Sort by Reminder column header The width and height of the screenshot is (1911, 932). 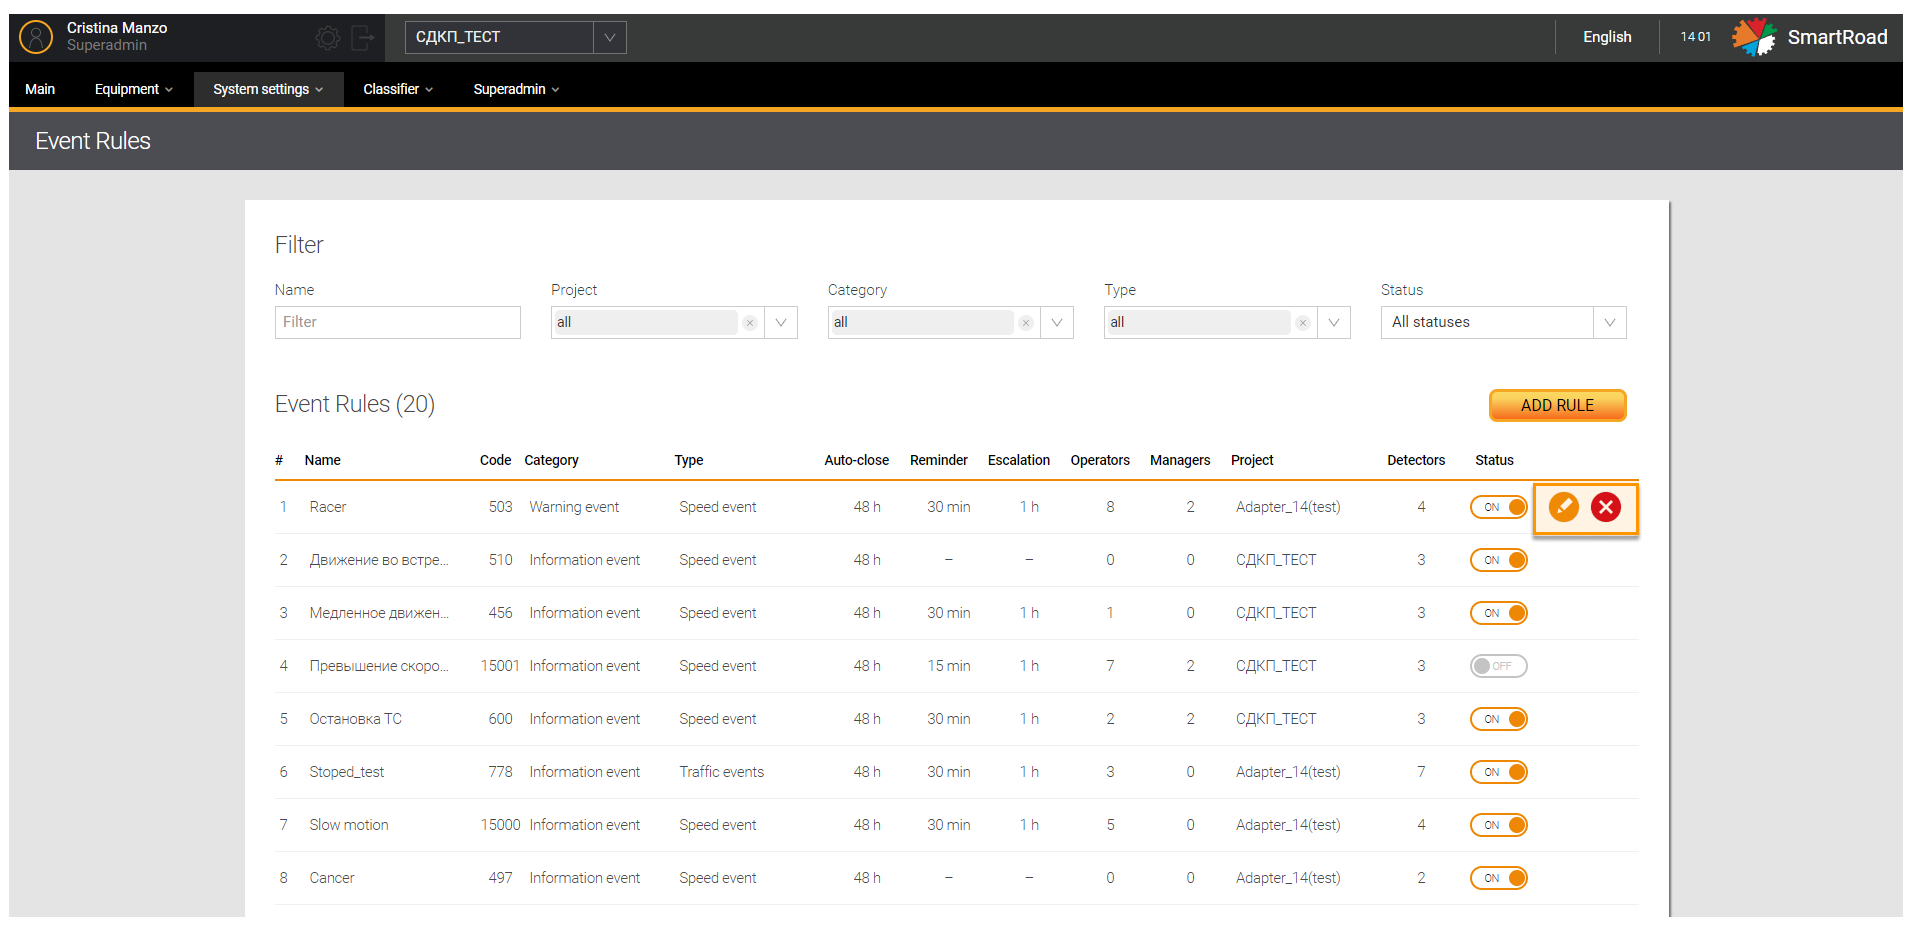[x=939, y=460]
